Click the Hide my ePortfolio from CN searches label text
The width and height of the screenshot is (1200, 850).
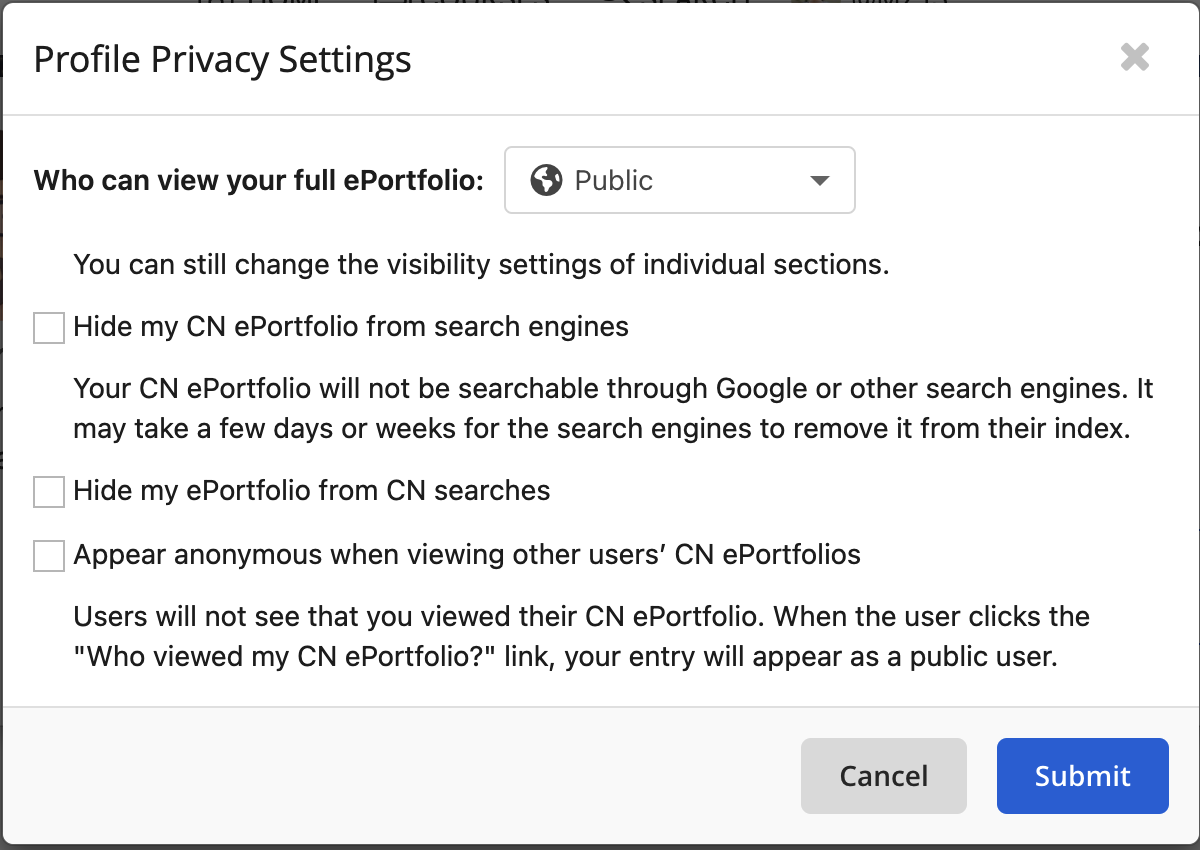pyautogui.click(x=312, y=491)
